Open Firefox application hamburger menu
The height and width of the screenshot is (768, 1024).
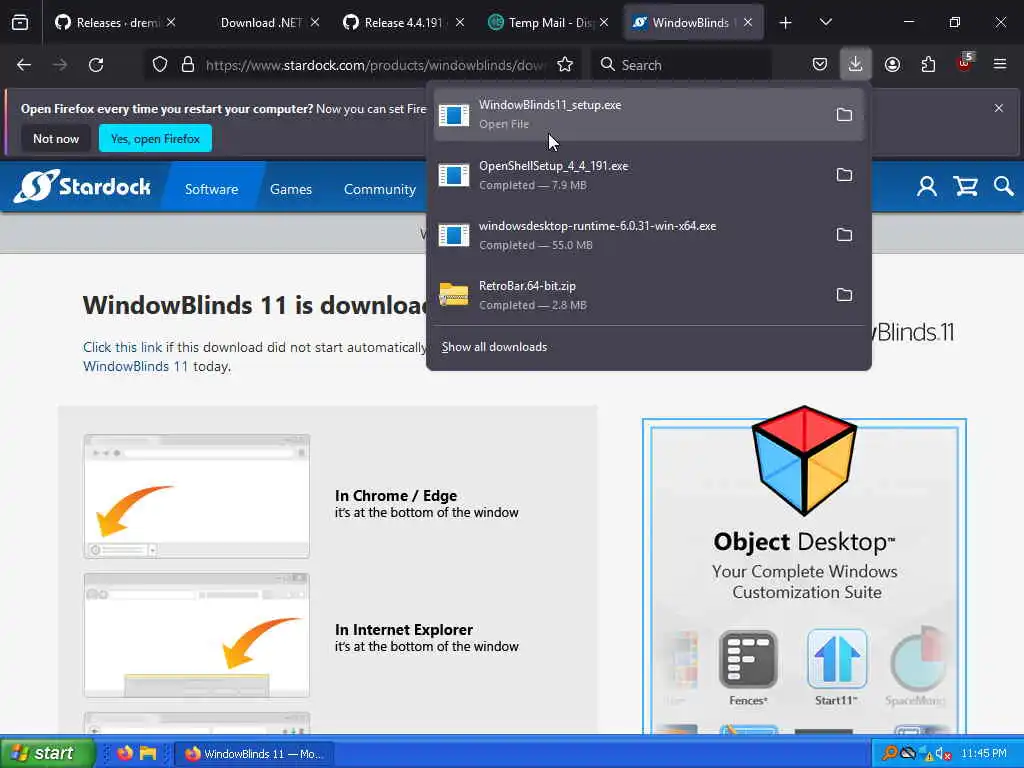click(1000, 65)
